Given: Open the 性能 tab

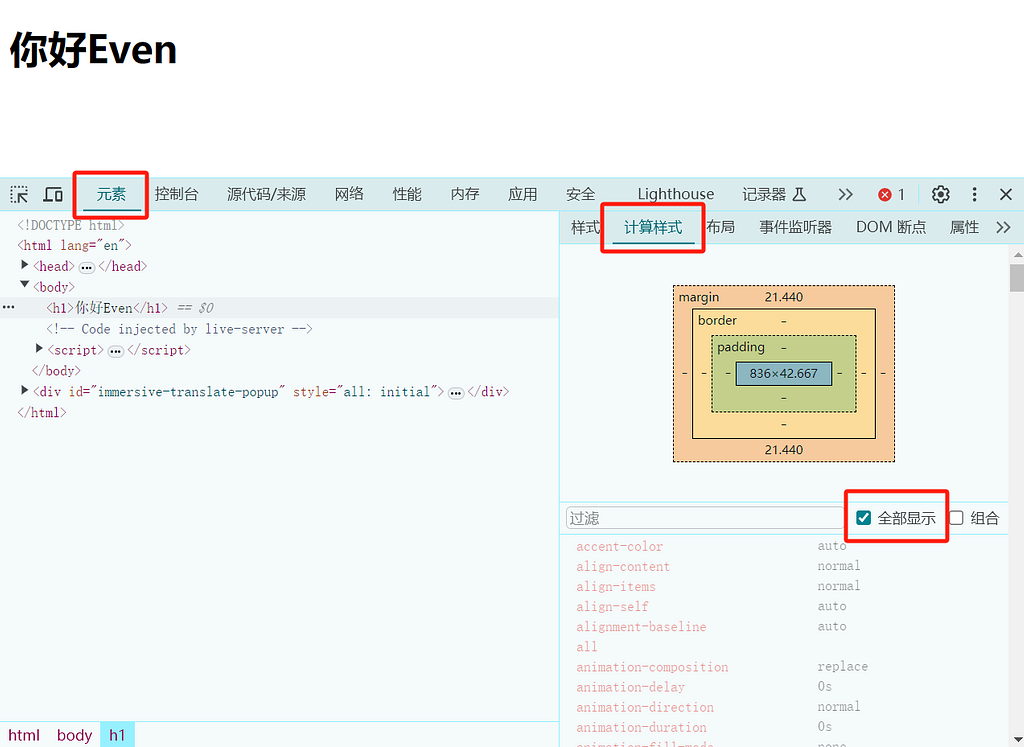Looking at the screenshot, I should pyautogui.click(x=407, y=195).
